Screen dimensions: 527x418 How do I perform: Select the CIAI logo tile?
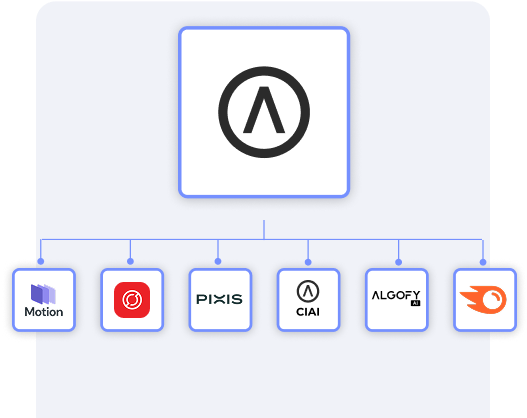pyautogui.click(x=308, y=300)
